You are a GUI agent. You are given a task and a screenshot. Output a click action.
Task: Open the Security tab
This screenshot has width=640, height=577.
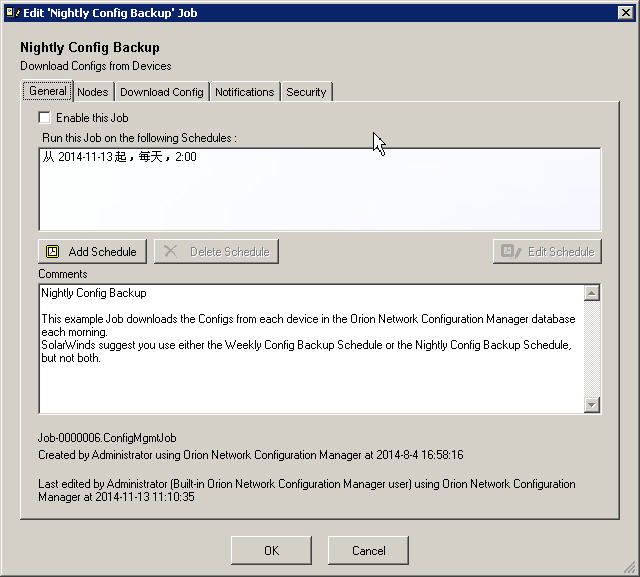(x=306, y=92)
